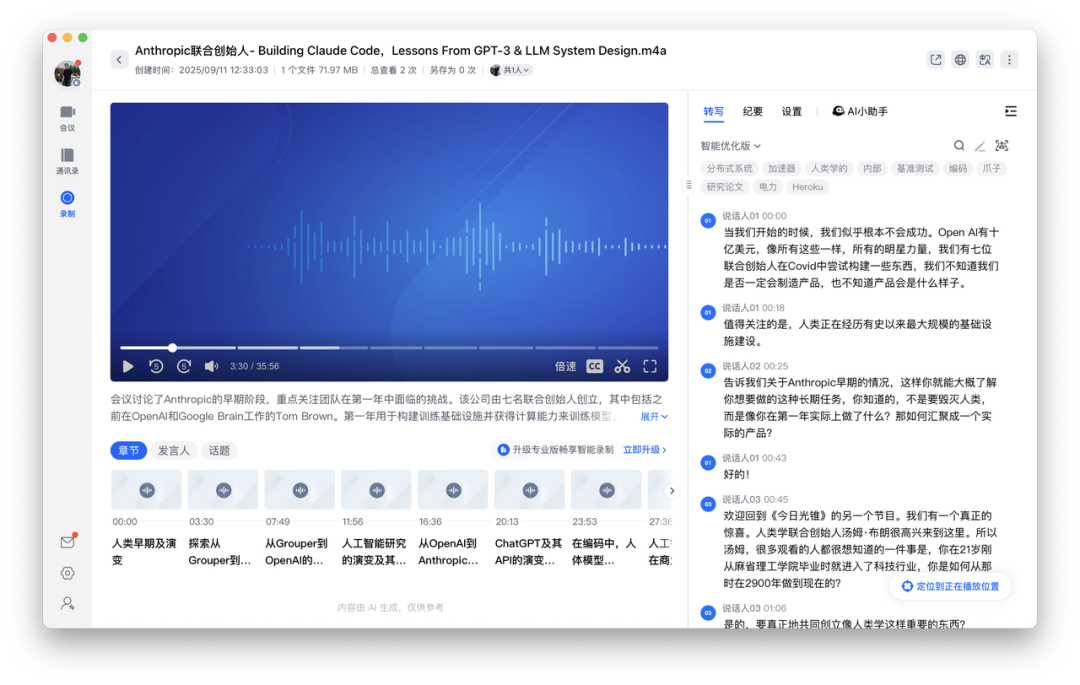Click the 分布式系统 keyword tag
Image resolution: width=1080 pixels, height=685 pixels.
point(729,168)
